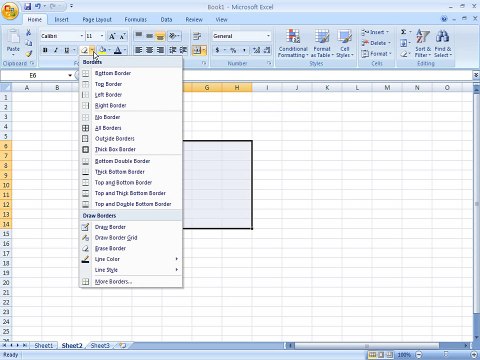Choose Outside Borders option
This screenshot has width=480, height=360.
click(131, 138)
